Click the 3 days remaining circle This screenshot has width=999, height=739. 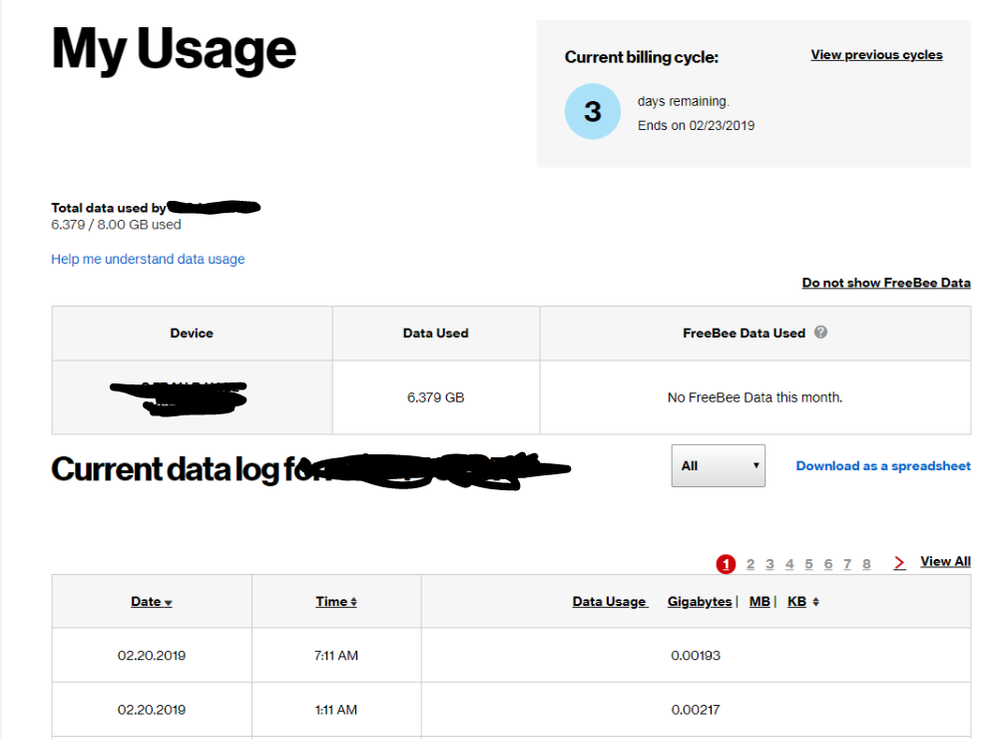[x=592, y=111]
